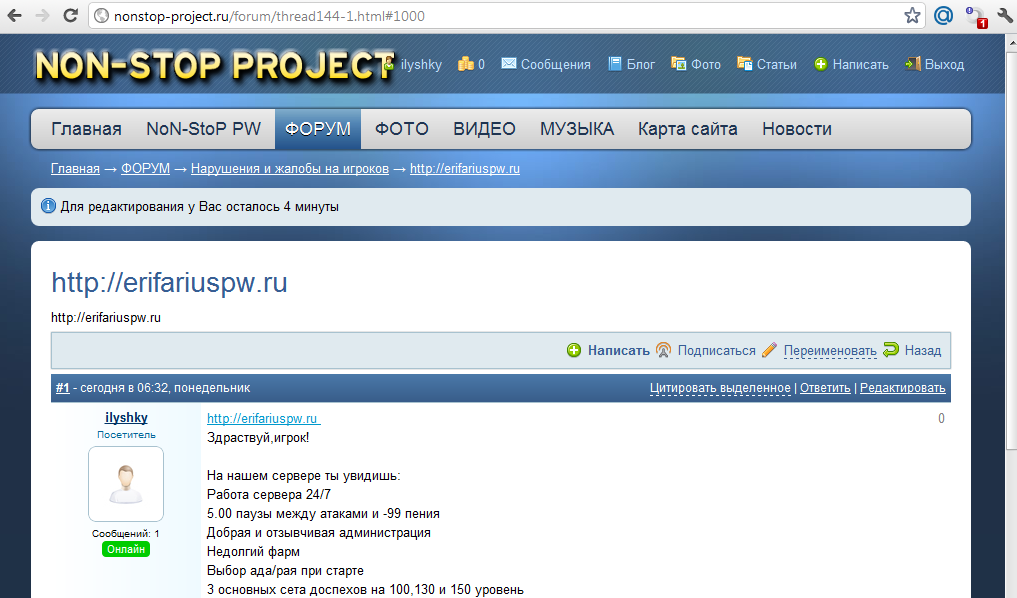Viewport: 1017px width, 598px height.
Task: Open the ФОТО navigation item
Action: 401,129
